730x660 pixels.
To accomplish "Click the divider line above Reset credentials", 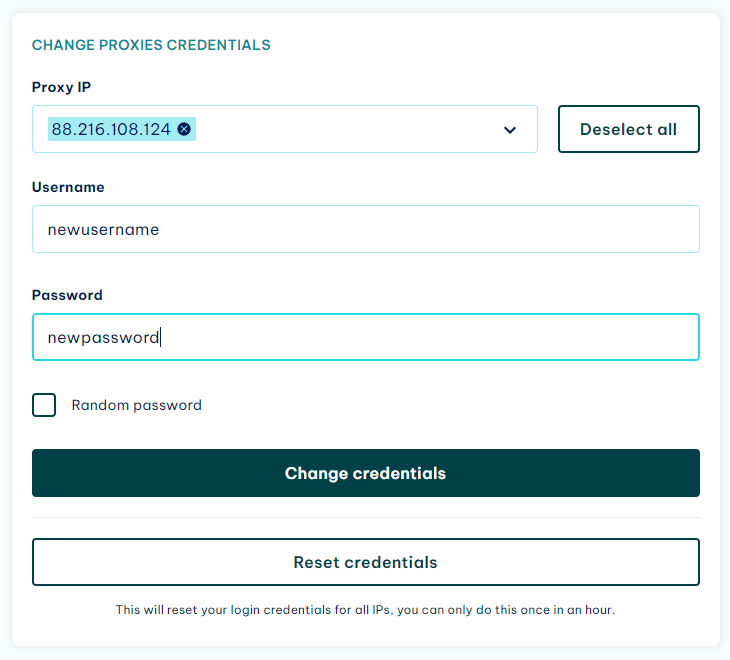I will coord(365,517).
